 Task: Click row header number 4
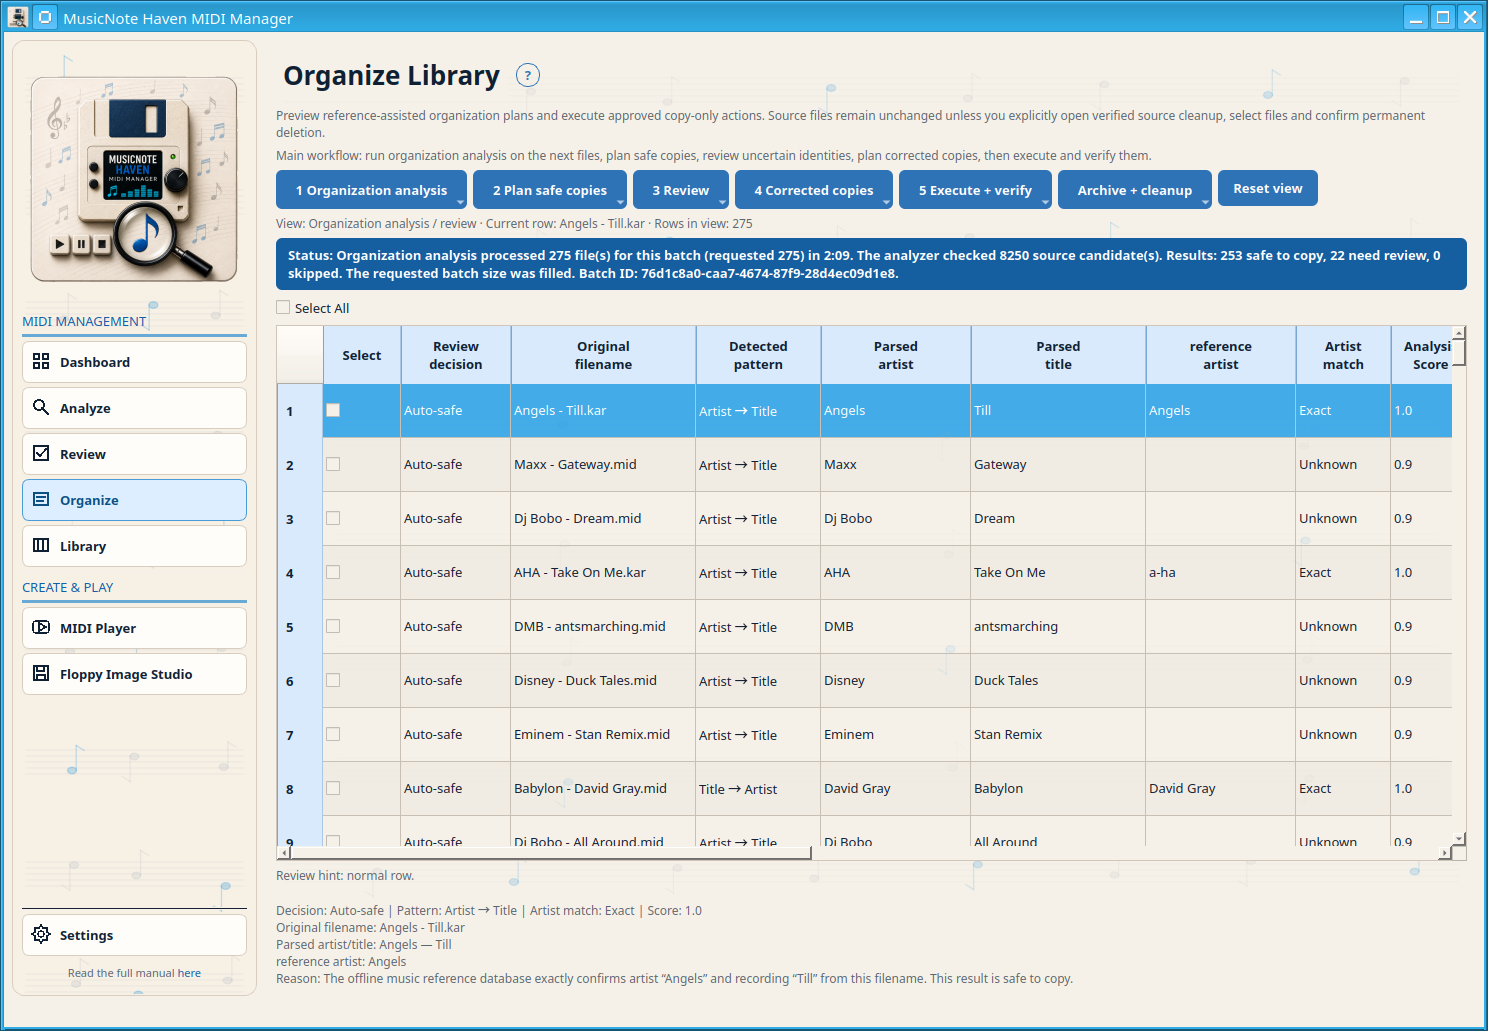pyautogui.click(x=300, y=573)
